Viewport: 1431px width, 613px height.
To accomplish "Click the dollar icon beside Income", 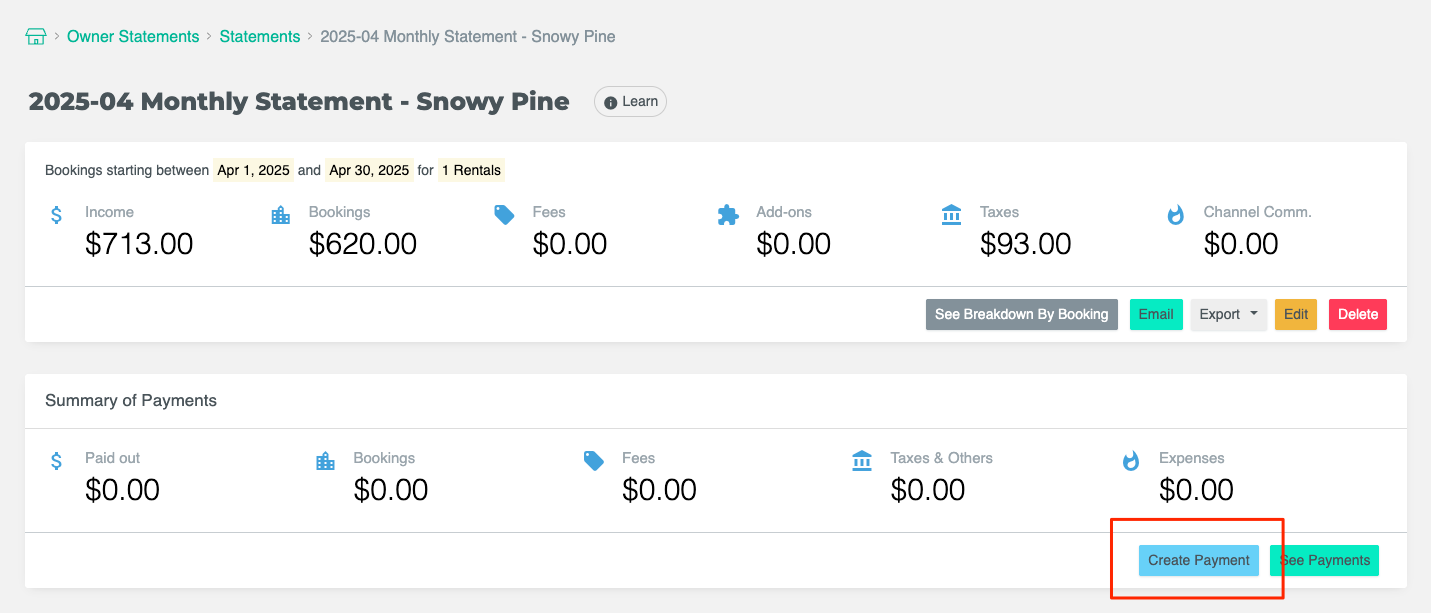I will tap(57, 214).
